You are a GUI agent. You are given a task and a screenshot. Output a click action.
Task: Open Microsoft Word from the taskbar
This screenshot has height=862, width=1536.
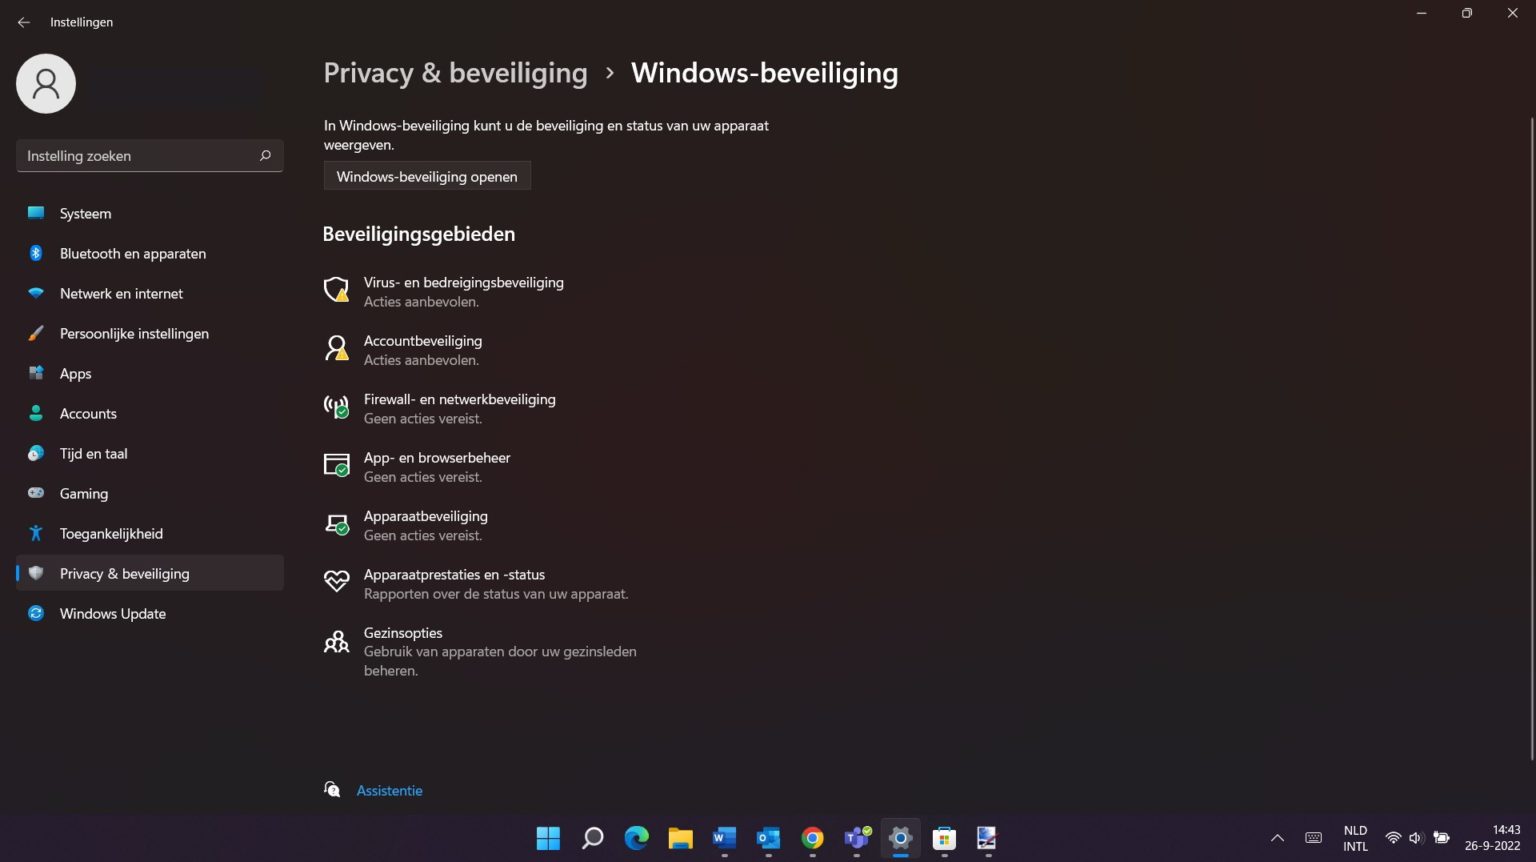click(x=723, y=838)
